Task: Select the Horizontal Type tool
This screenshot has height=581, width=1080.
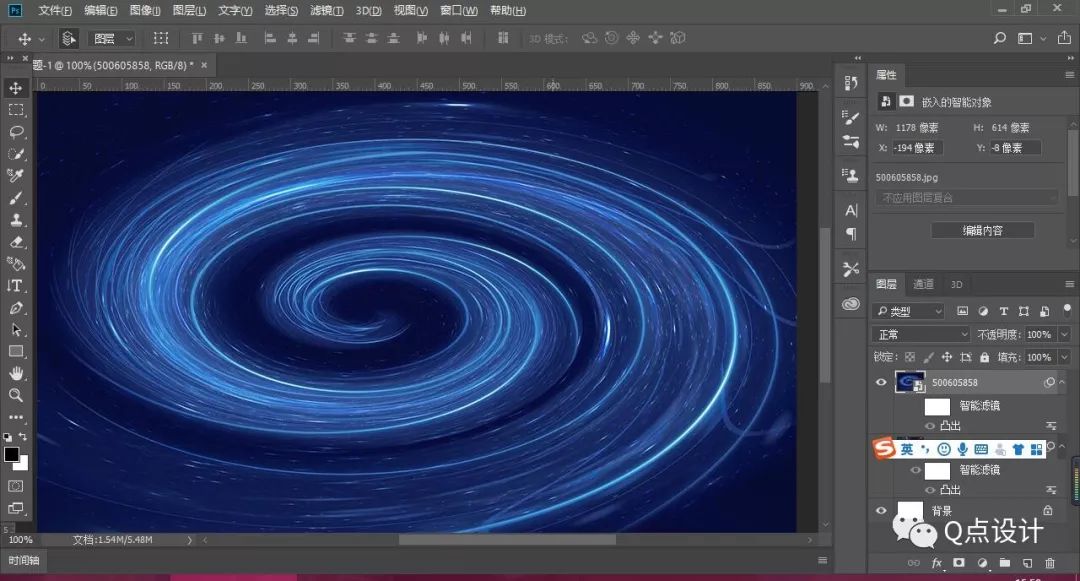Action: (x=16, y=286)
